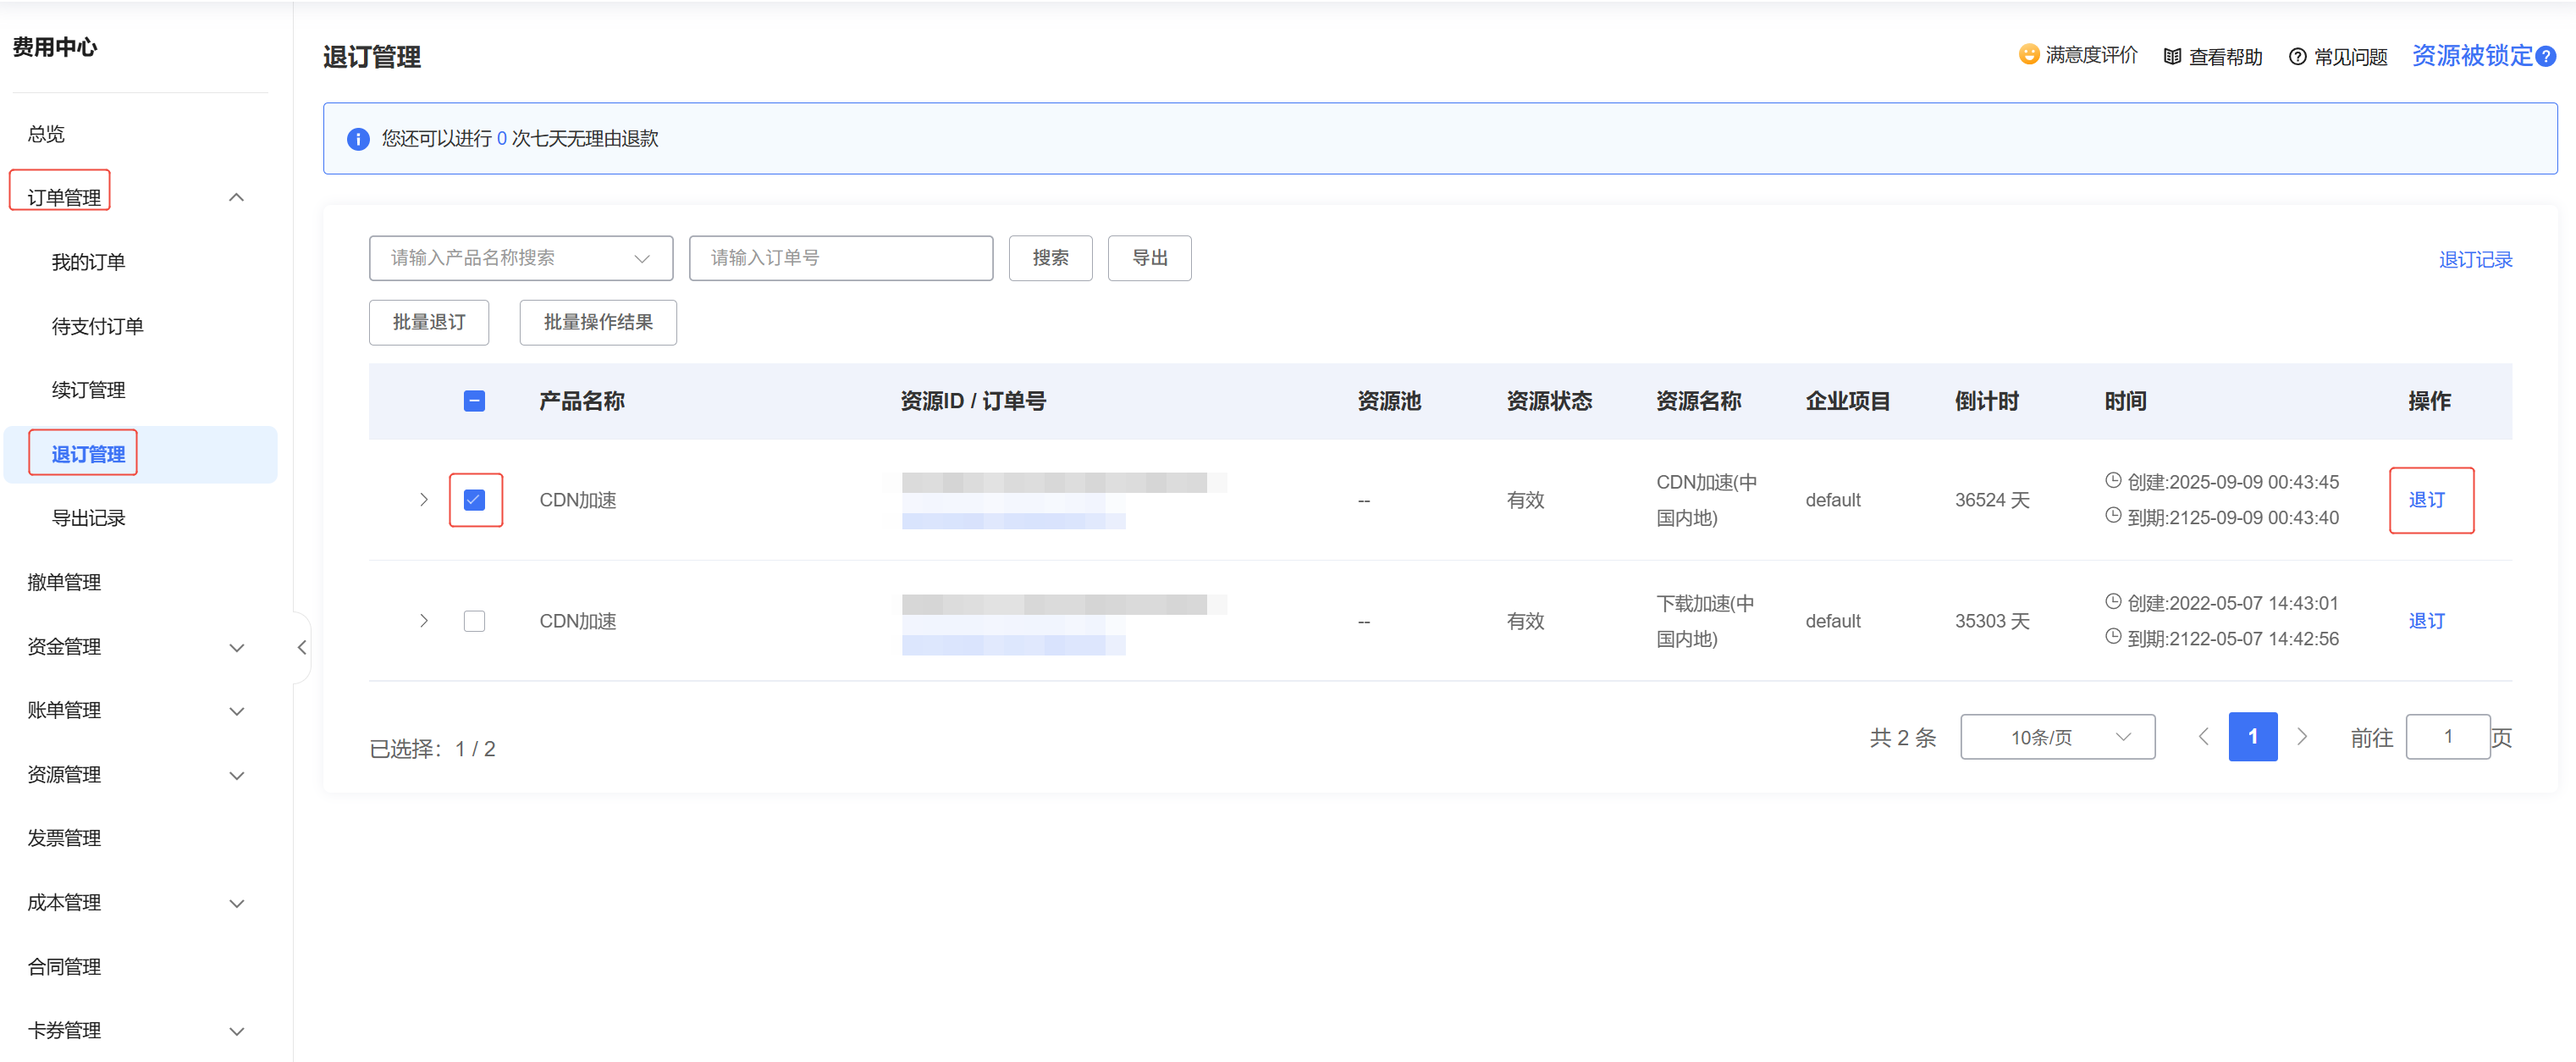Expand the 卡券管理 menu
The image size is (2576, 1062).
(x=237, y=1031)
